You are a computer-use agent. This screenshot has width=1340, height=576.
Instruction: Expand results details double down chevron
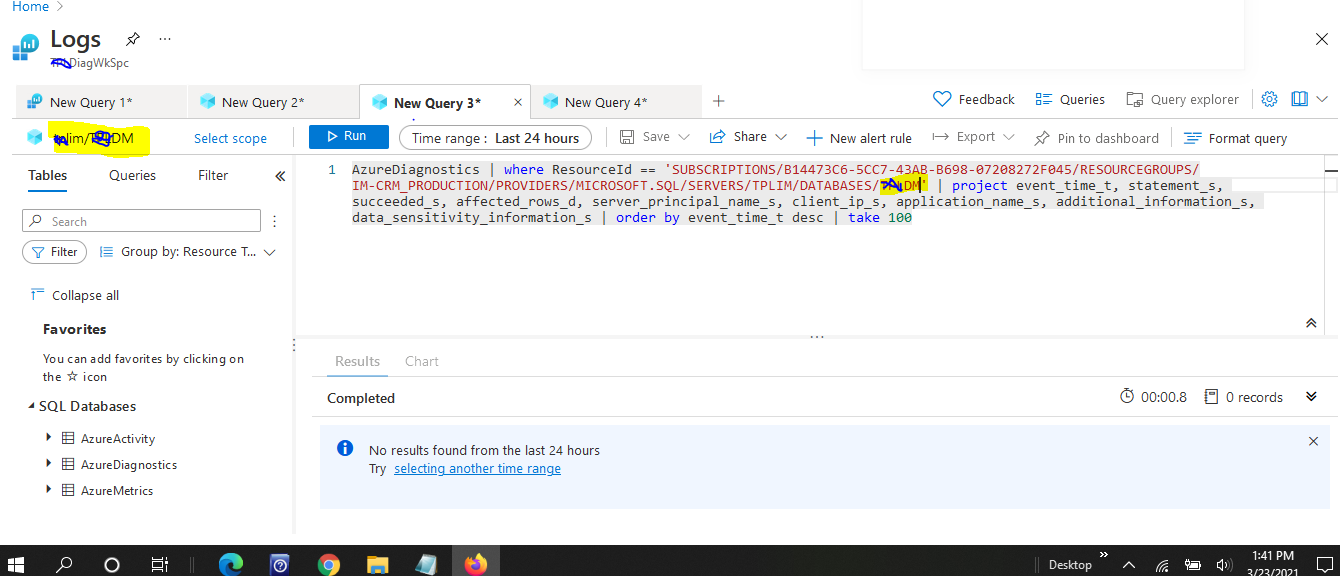point(1311,397)
